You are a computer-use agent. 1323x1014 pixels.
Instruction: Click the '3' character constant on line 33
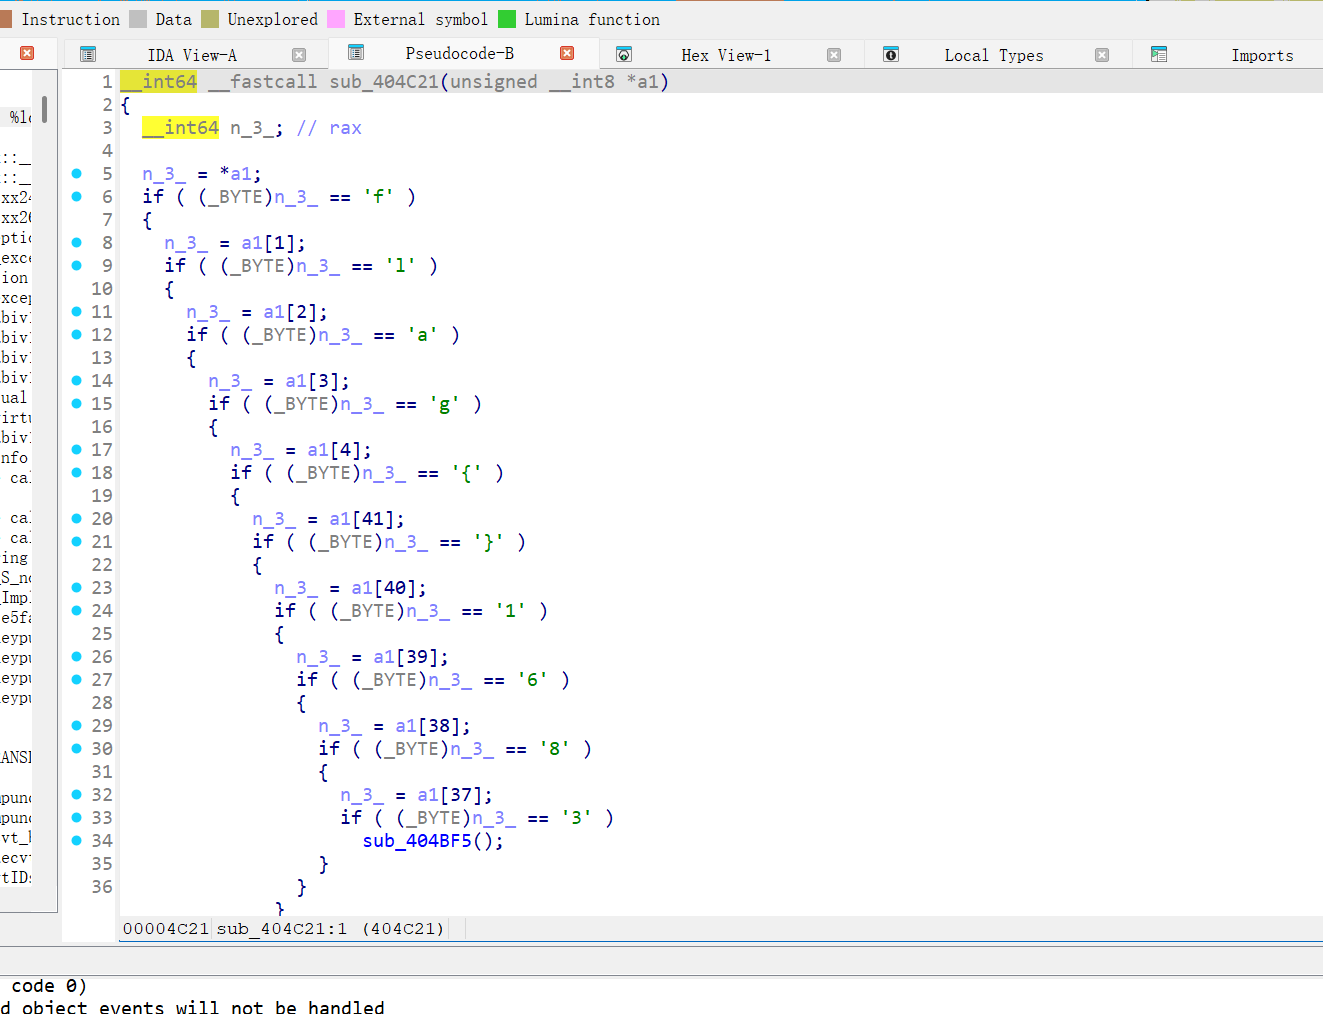click(576, 818)
